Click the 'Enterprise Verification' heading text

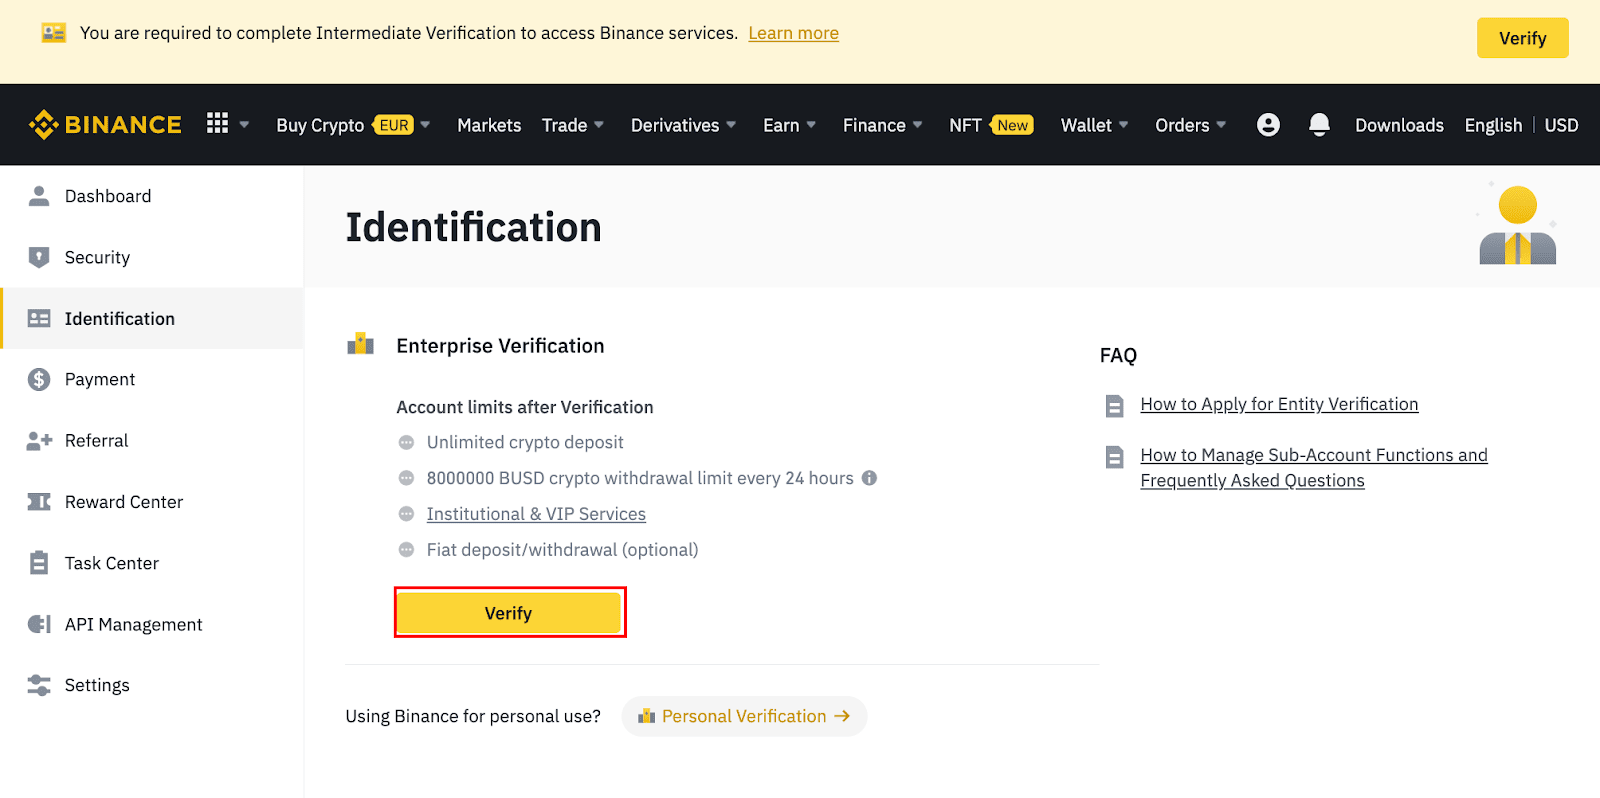coord(500,346)
